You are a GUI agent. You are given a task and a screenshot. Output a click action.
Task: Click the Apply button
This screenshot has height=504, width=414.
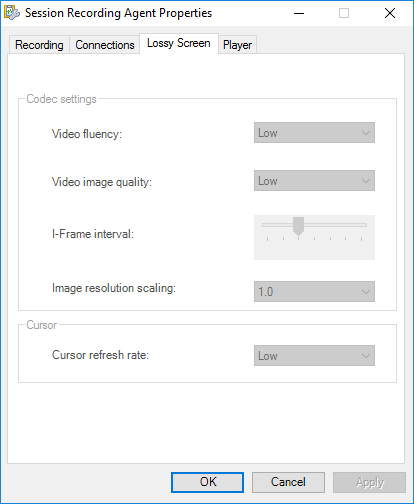click(x=369, y=482)
